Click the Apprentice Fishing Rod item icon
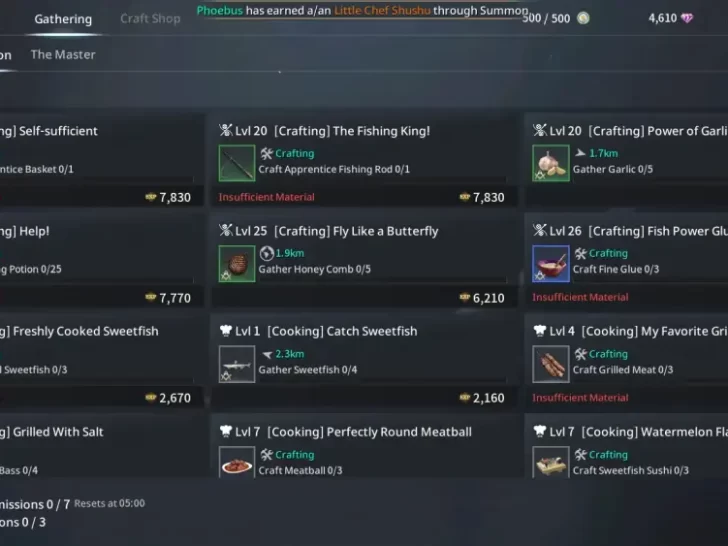The width and height of the screenshot is (728, 546). [x=237, y=163]
